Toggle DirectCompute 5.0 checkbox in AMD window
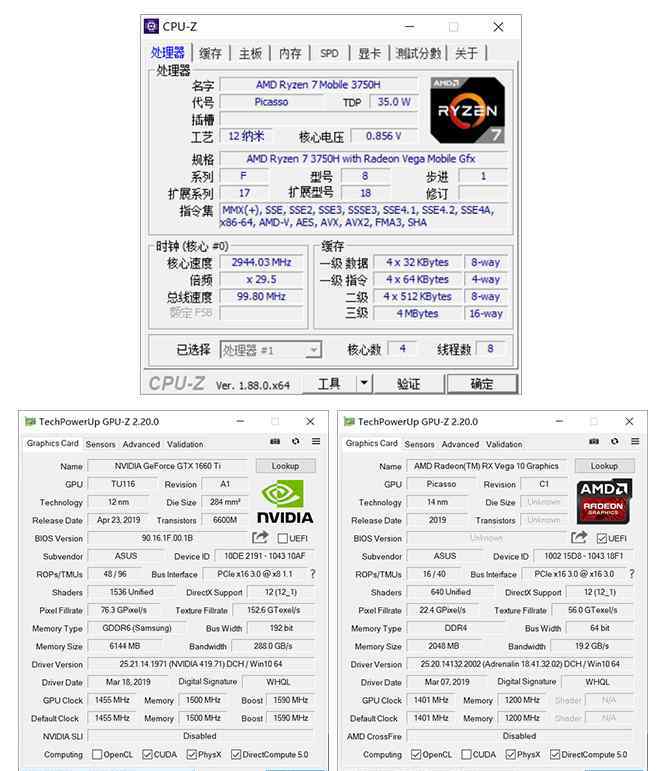This screenshot has height=771, width=668. pos(555,754)
